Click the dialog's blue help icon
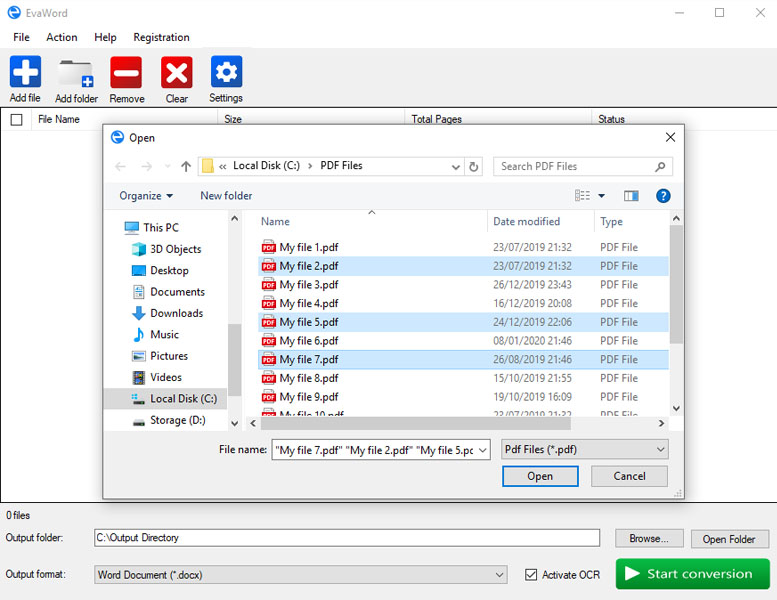Screen dimensions: 777x600 coord(663,196)
